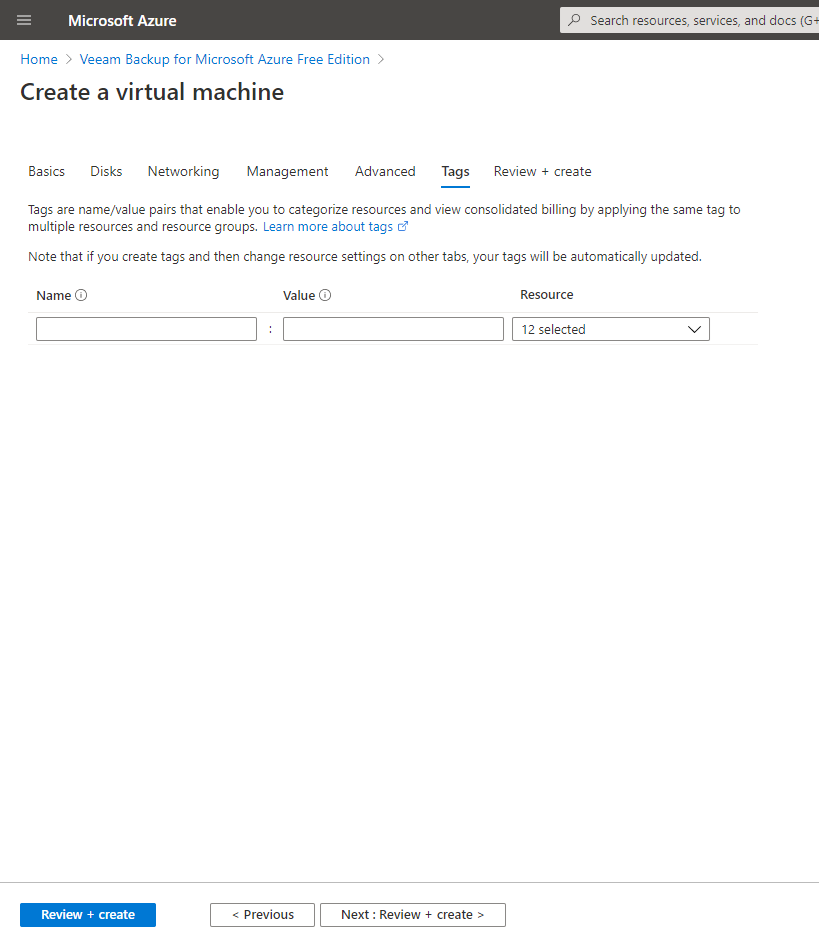Switch to the Disks tab

[106, 172]
